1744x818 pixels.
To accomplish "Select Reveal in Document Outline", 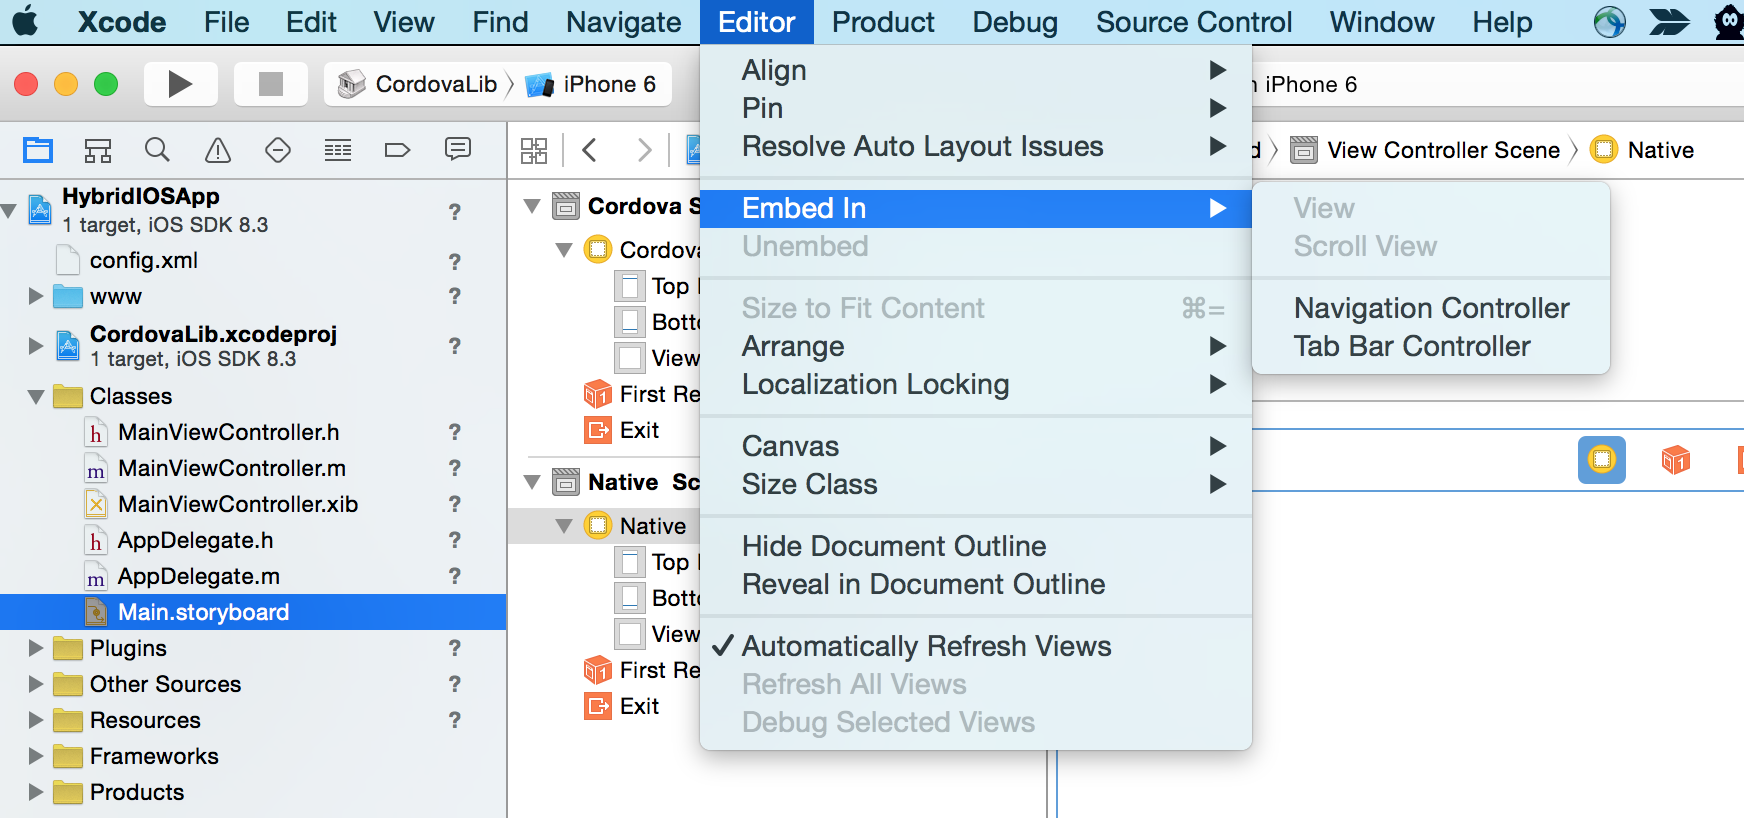I will click(976, 584).
